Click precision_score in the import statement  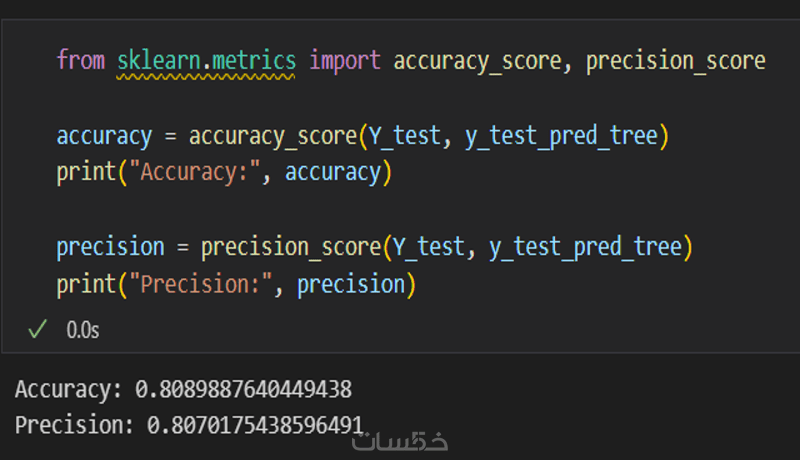(x=675, y=61)
